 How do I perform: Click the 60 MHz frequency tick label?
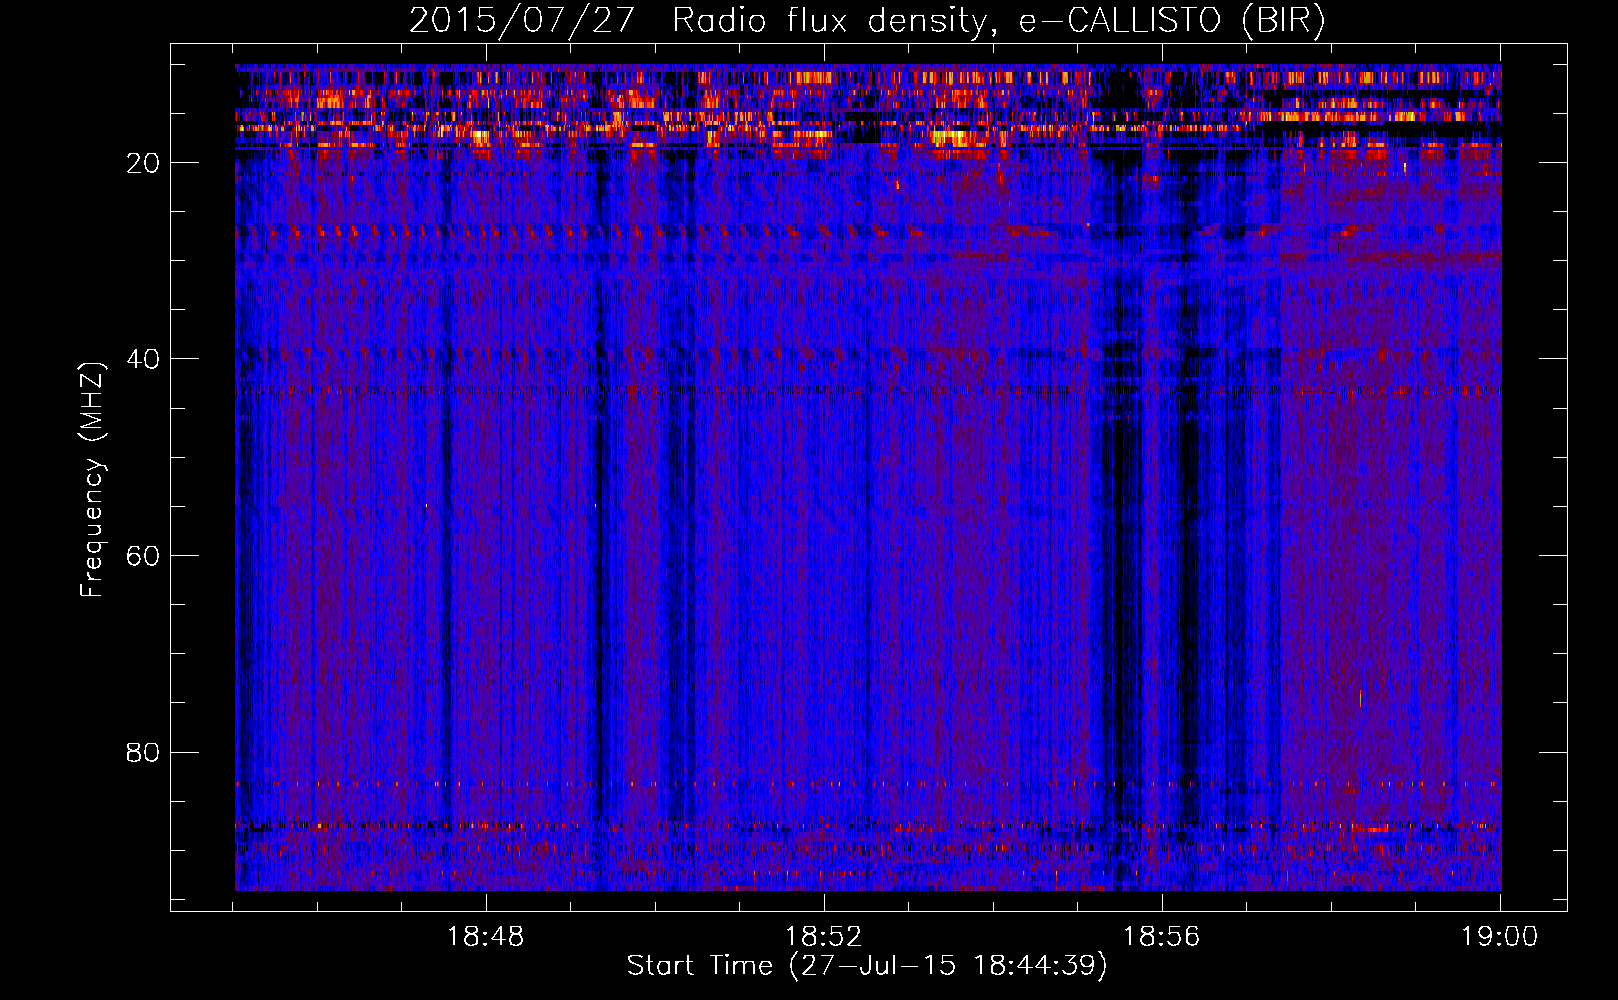click(x=144, y=556)
